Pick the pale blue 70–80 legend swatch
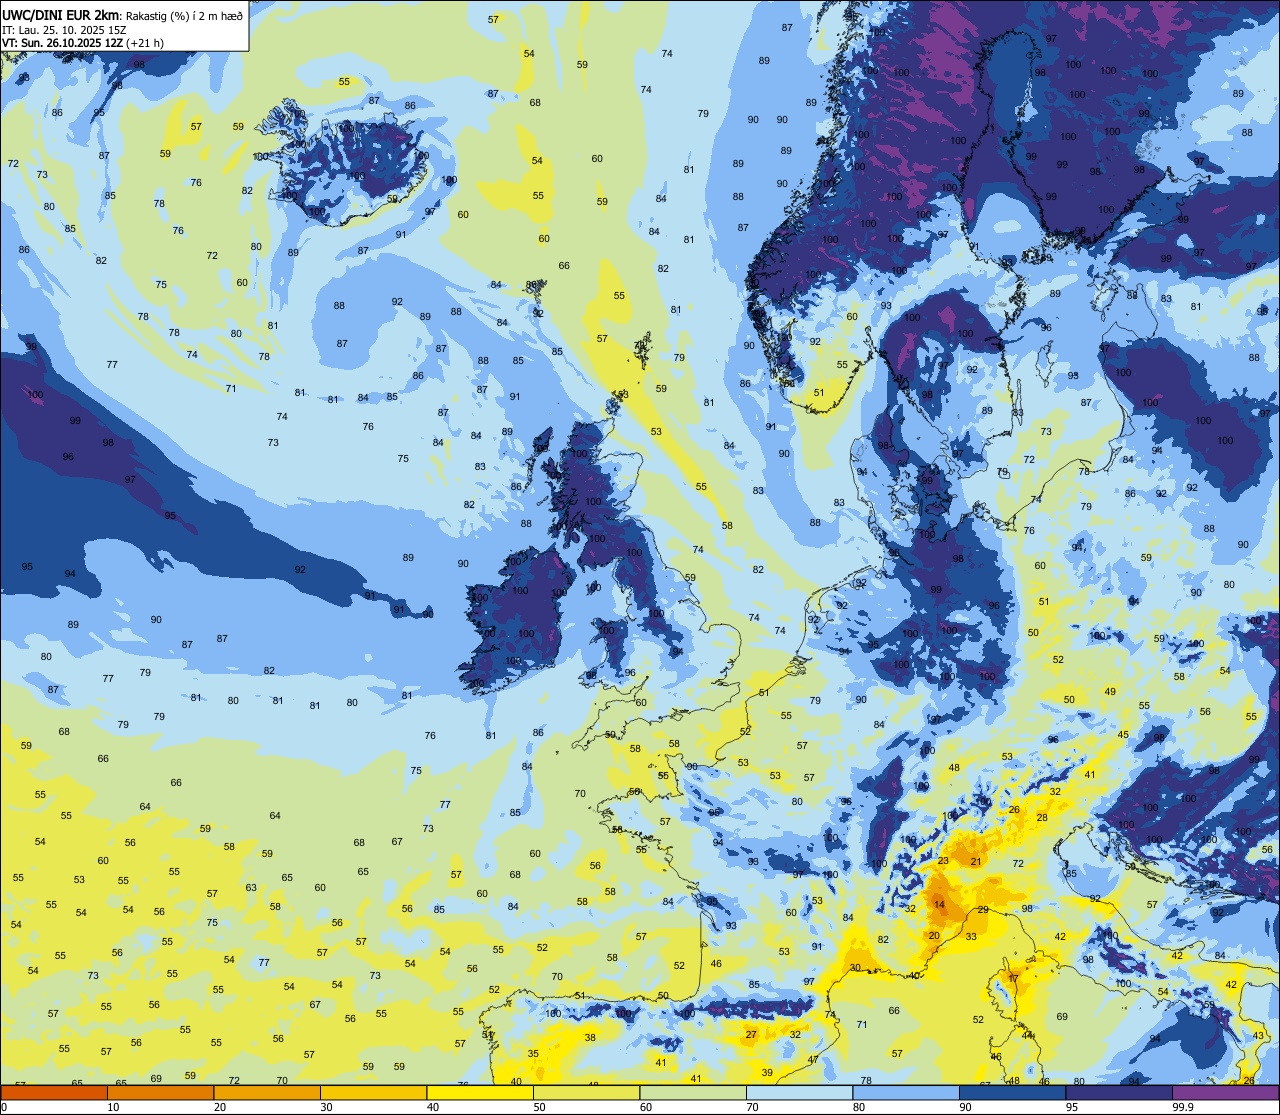Viewport: 1280px width, 1115px height. coord(799,1092)
